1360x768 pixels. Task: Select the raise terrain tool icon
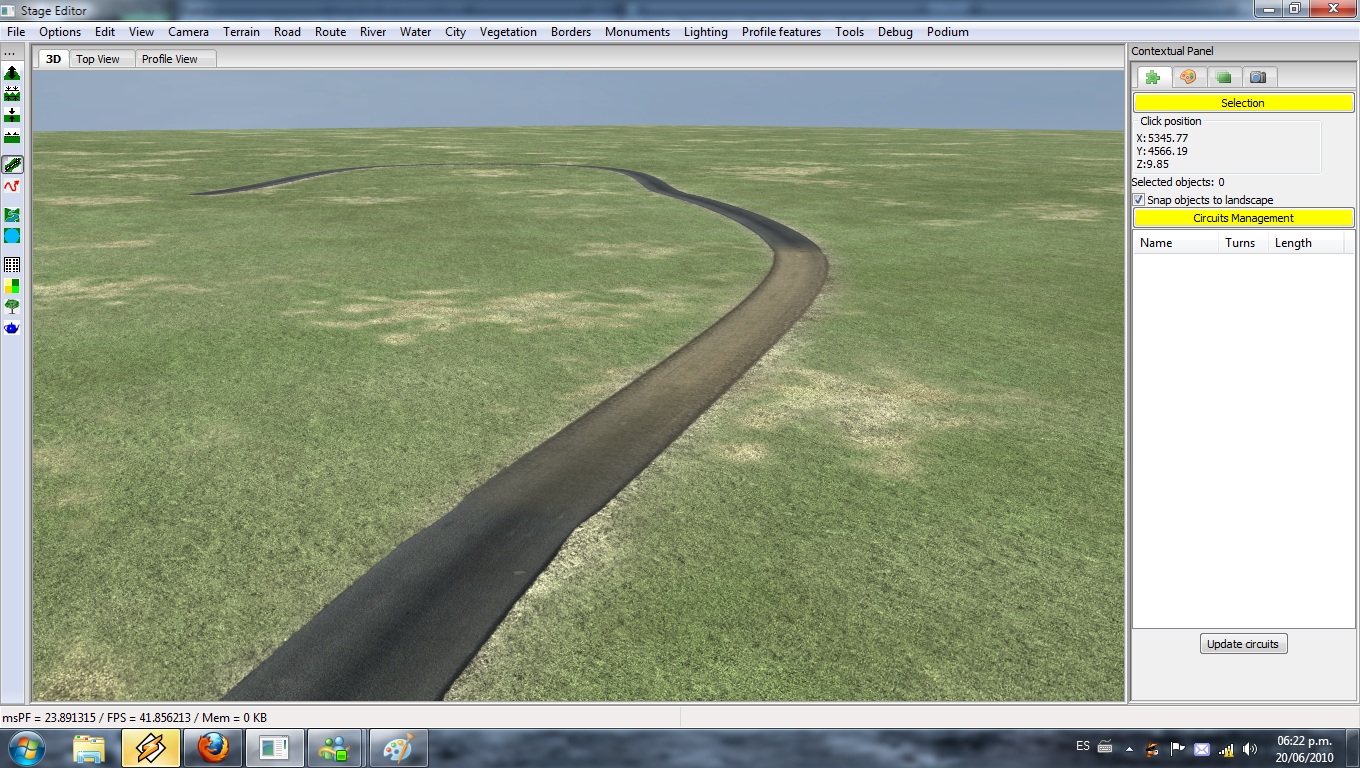coord(12,73)
